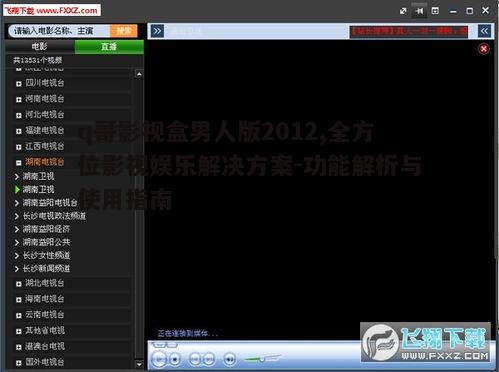Select the 湖南卫视 row with green play arrow
This screenshot has height=372, width=499.
coord(38,189)
